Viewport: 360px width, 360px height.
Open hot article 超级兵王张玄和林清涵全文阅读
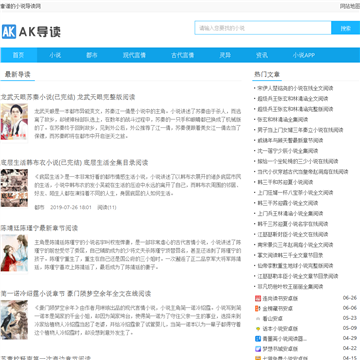[293, 99]
